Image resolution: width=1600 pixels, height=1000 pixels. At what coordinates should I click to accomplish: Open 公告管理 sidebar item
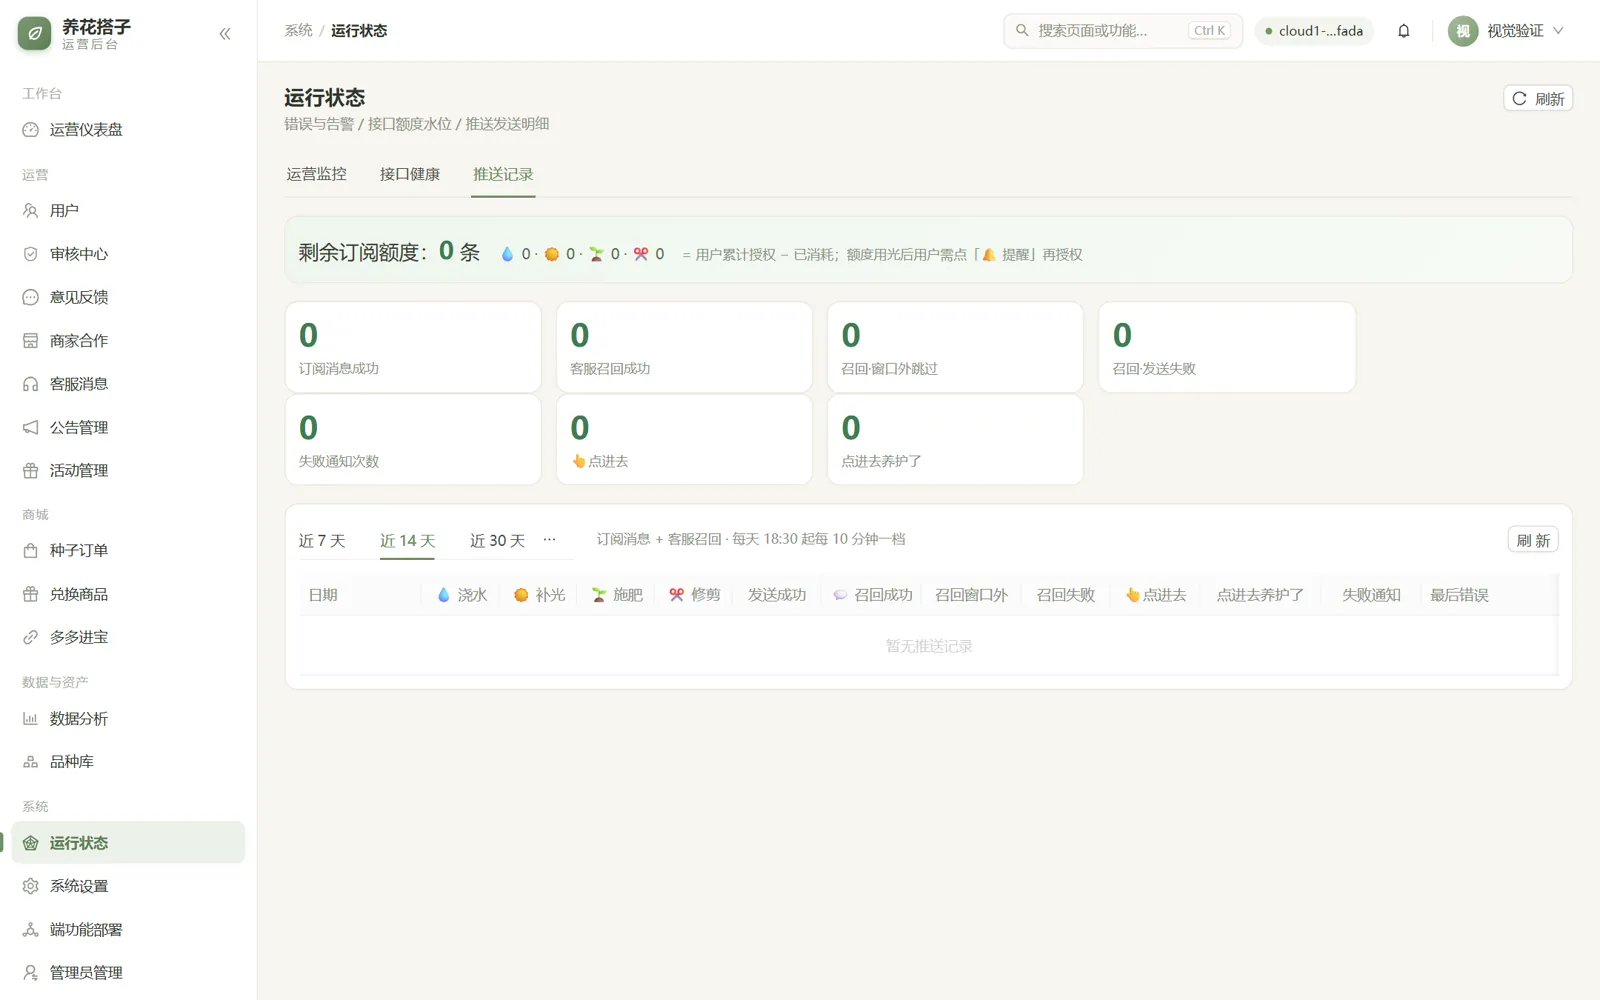[x=128, y=427]
